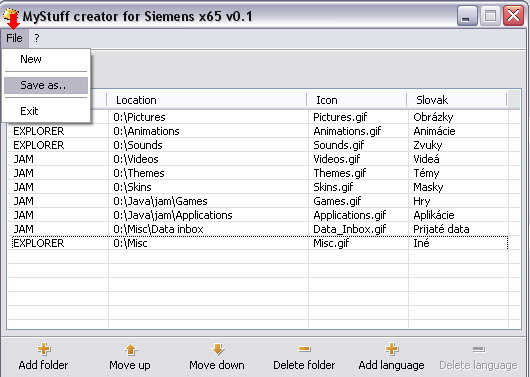Click the Move up arrow icon
Viewport: 530px width, 377px height.
130,350
